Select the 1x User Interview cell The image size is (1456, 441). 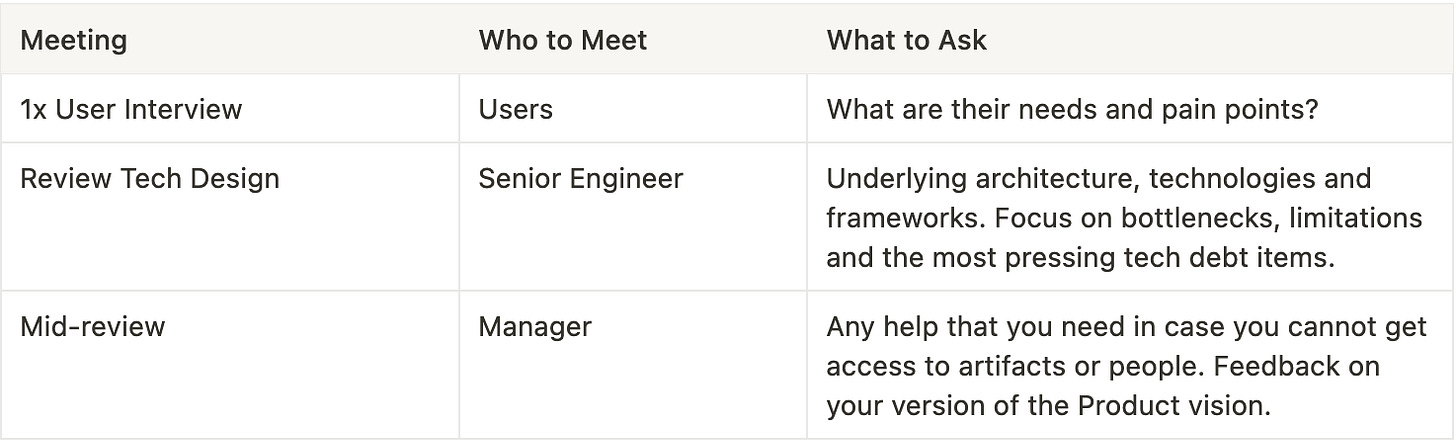[230, 108]
